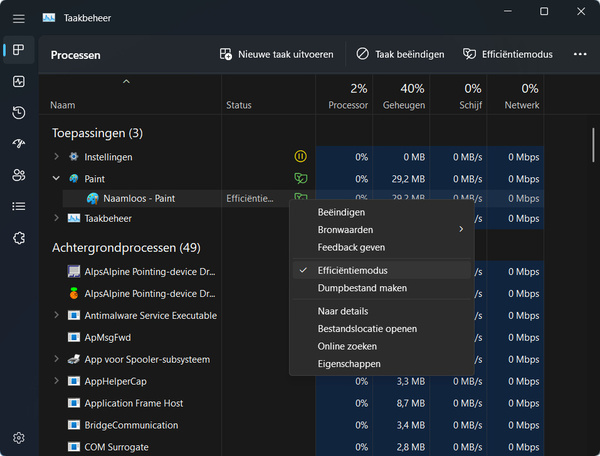
Task: Expand the Instellingen process group
Action: pos(56,156)
